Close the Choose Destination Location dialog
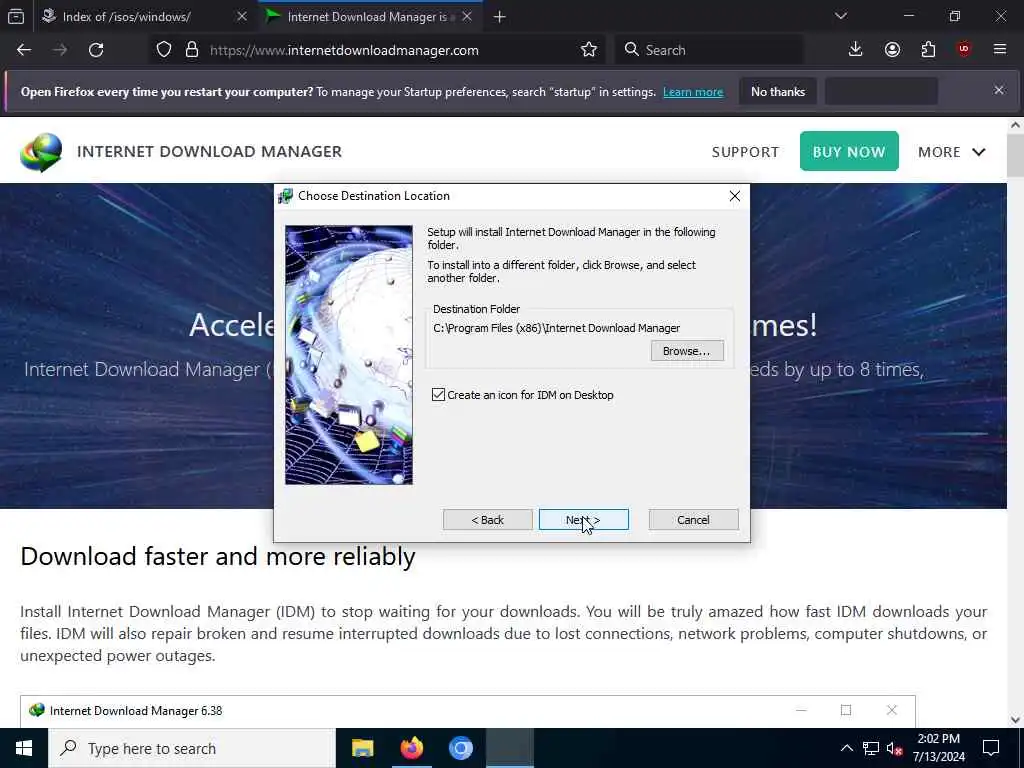This screenshot has height=768, width=1024. coord(734,196)
